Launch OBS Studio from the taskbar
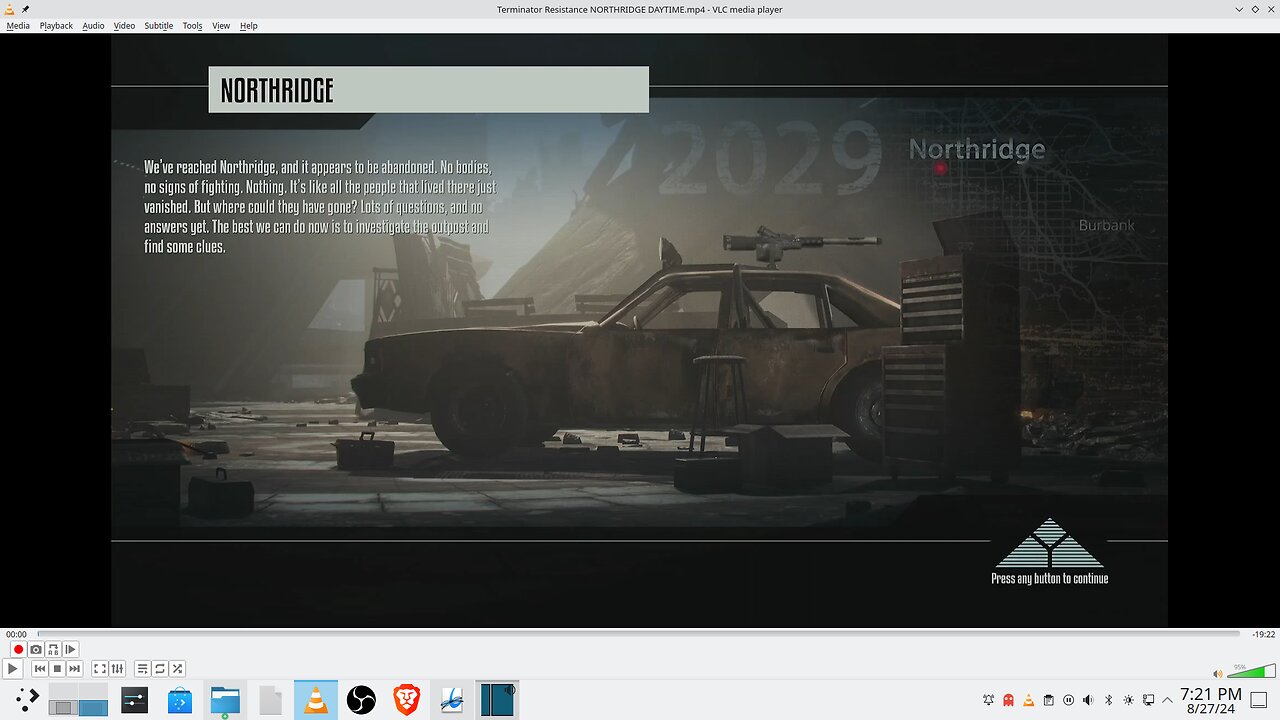Image resolution: width=1280 pixels, height=720 pixels. coord(361,699)
